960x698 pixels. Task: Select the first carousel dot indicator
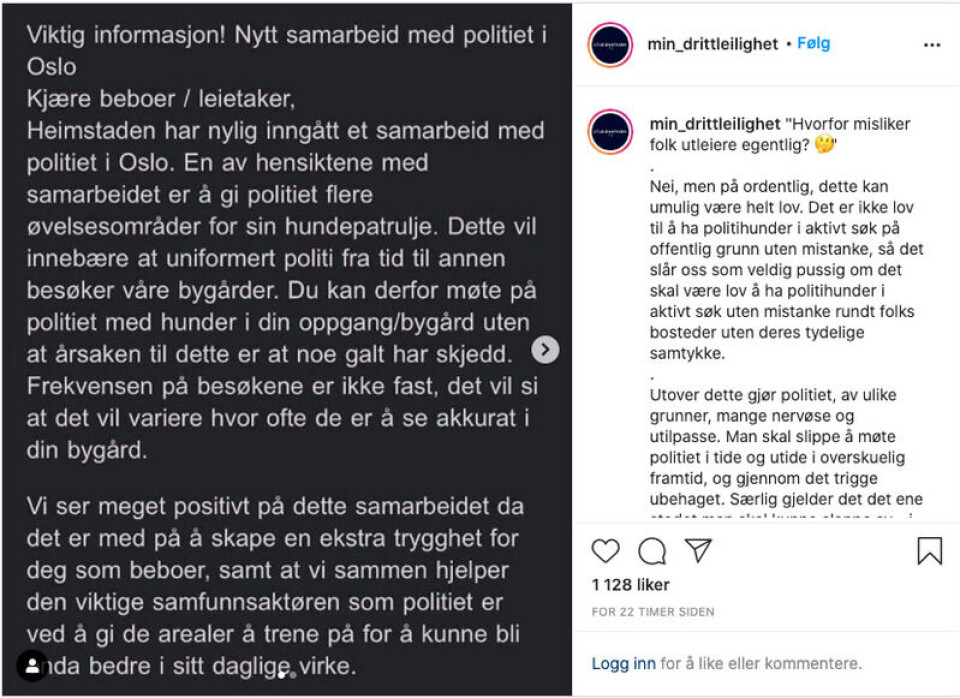[x=282, y=675]
